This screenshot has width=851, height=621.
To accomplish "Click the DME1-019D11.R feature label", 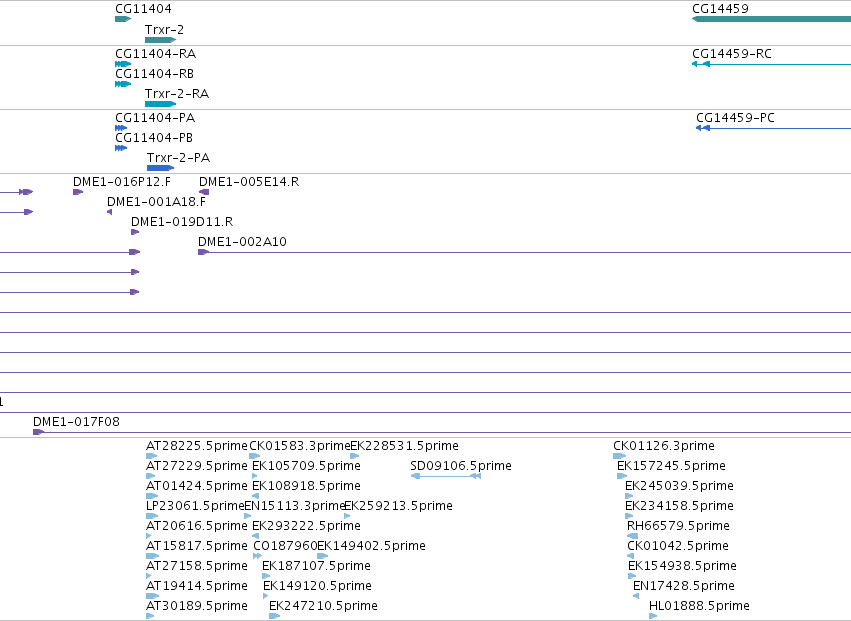I will 182,222.
